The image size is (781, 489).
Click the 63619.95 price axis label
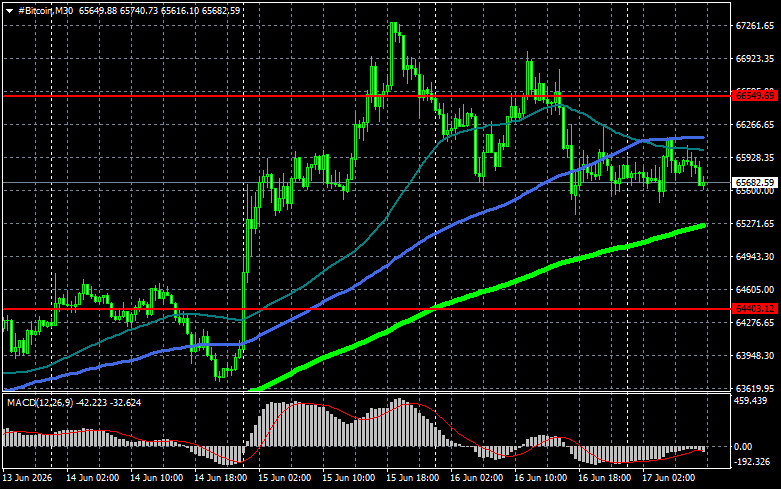pyautogui.click(x=755, y=388)
